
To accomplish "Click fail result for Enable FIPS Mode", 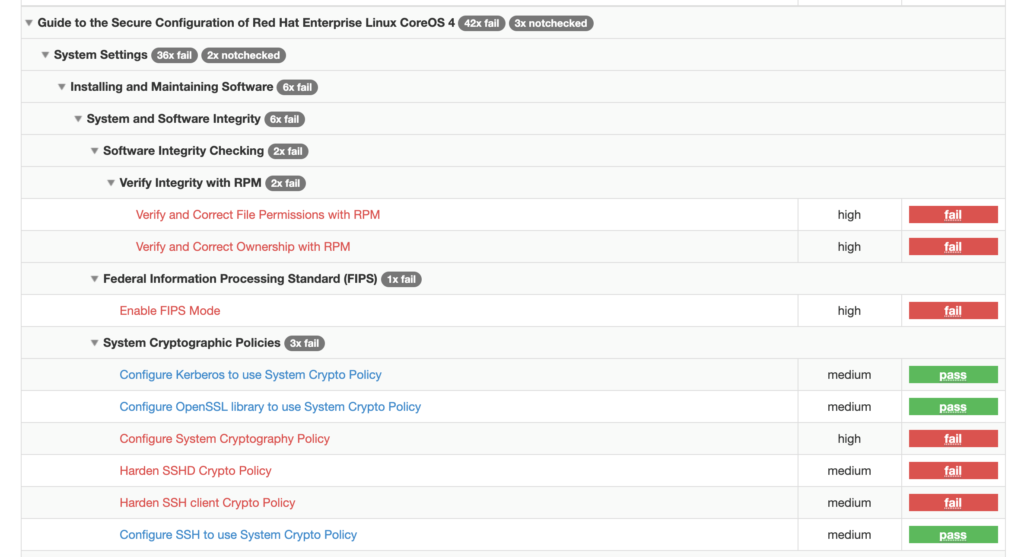I will [x=952, y=311].
